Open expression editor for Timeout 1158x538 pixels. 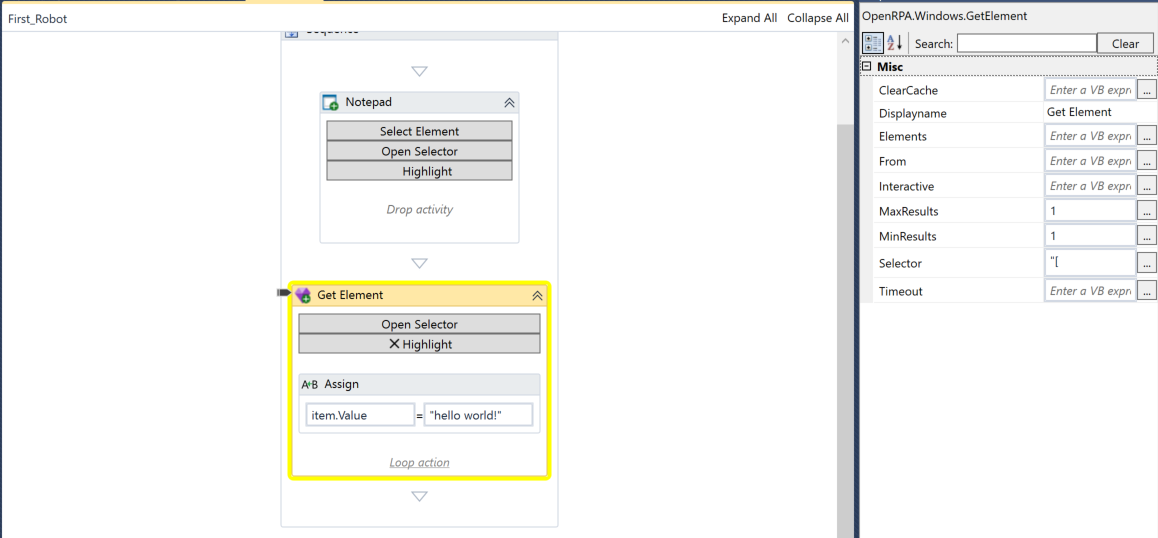(x=1146, y=290)
